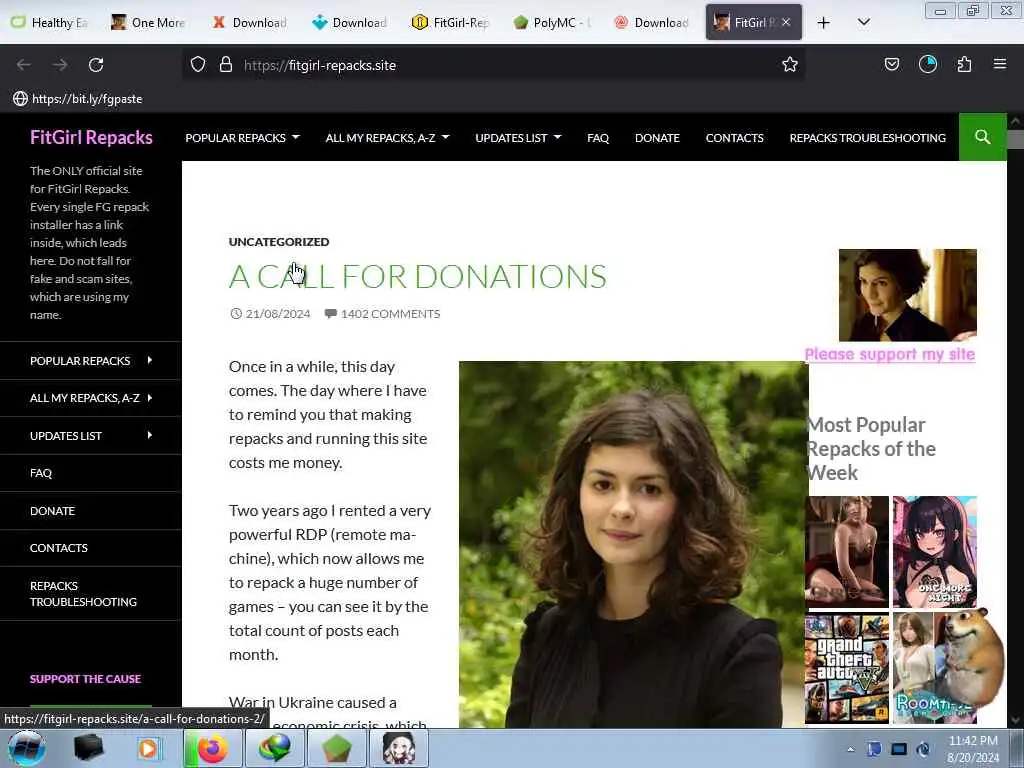Open Donate in the left sidebar
Viewport: 1024px width, 768px height.
[52, 511]
